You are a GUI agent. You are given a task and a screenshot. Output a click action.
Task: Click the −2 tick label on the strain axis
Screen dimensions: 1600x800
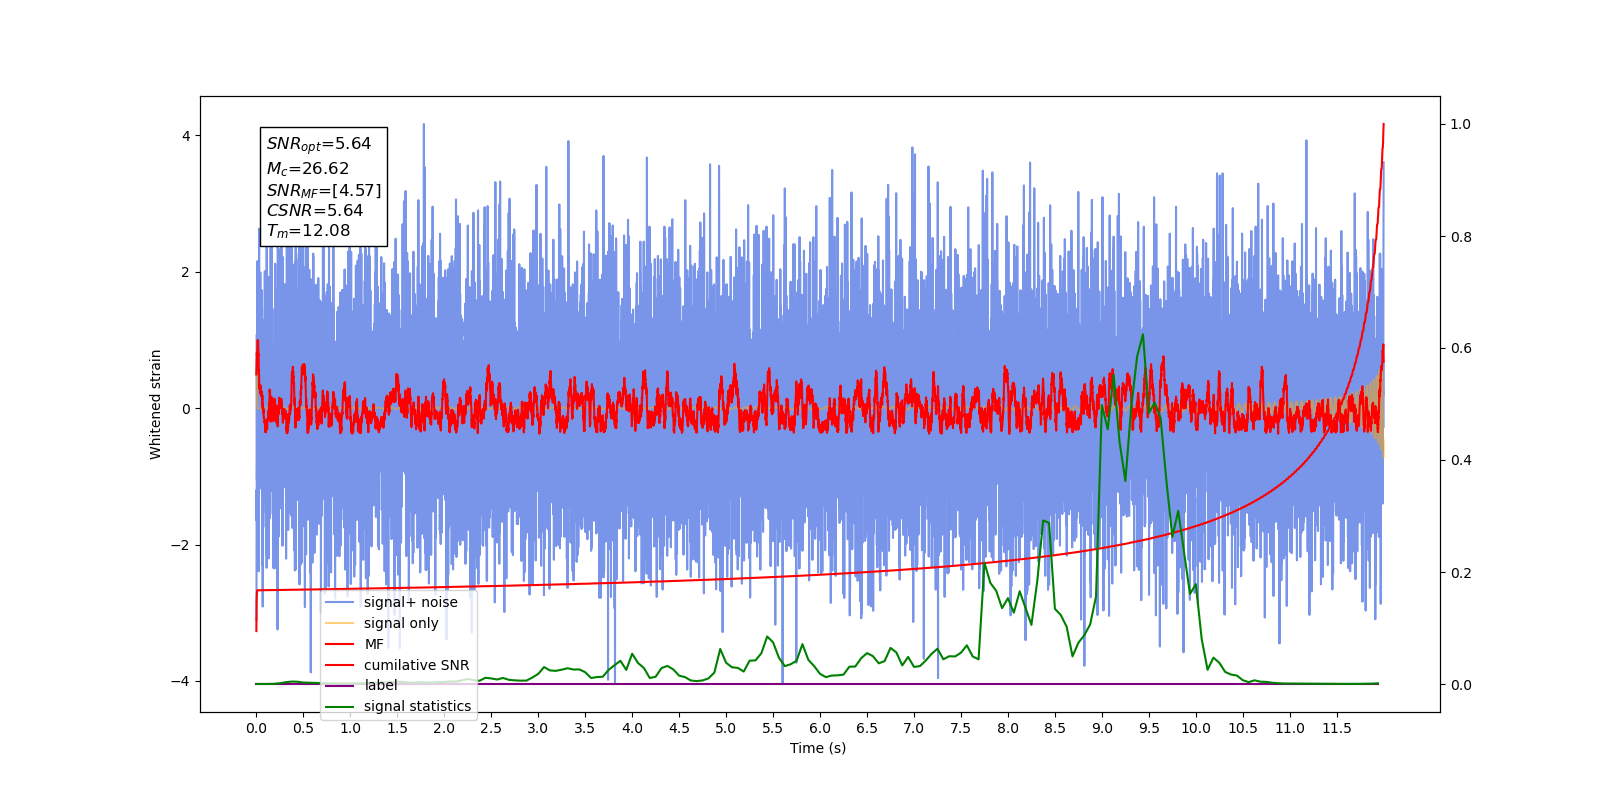click(181, 545)
